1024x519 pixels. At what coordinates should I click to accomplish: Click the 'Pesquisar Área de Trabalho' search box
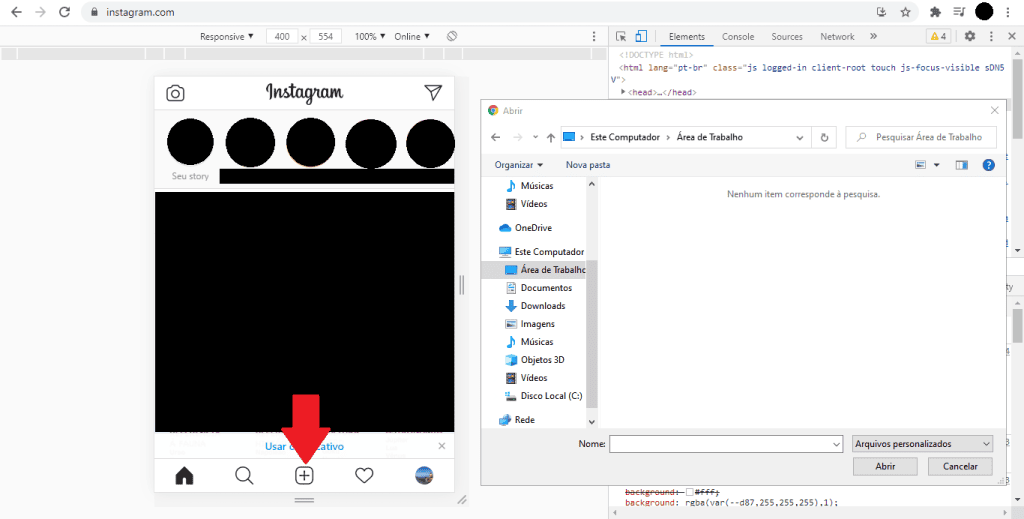pyautogui.click(x=921, y=137)
